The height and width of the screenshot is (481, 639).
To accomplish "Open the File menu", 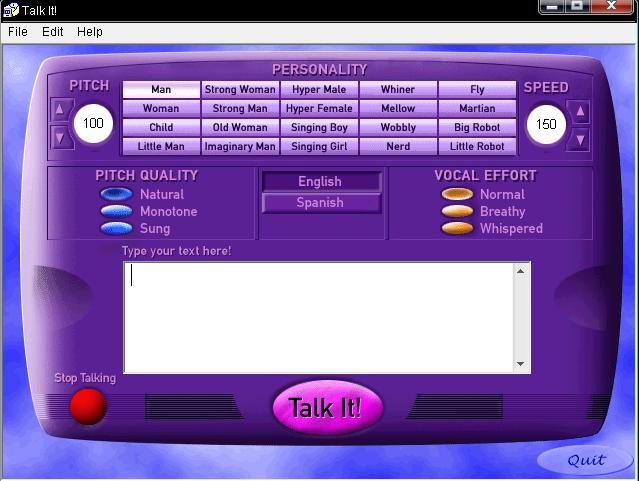I will pyautogui.click(x=18, y=32).
